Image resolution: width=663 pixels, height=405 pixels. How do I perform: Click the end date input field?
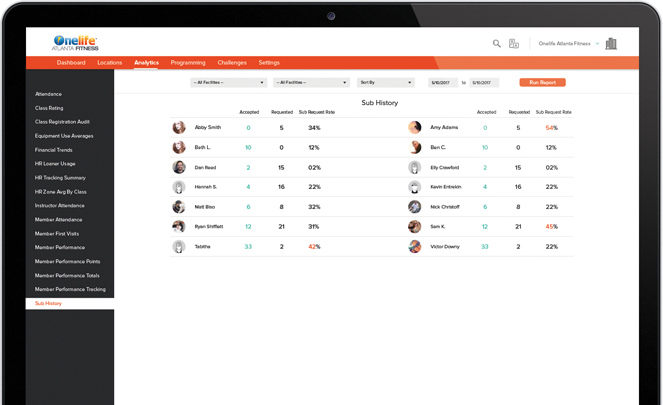484,83
